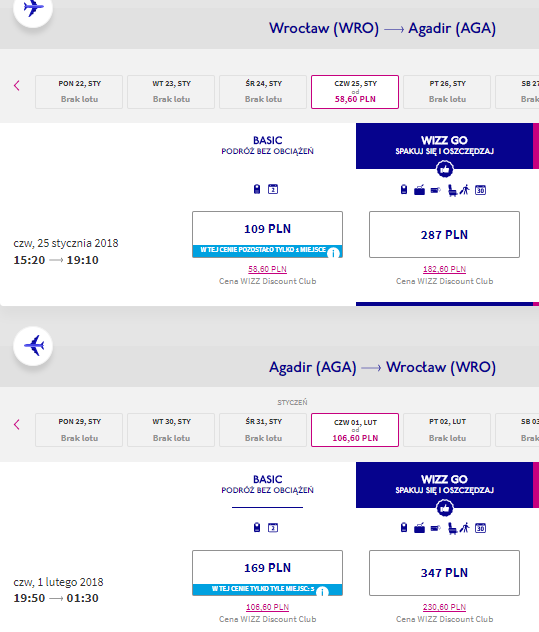Click the outbound WIZZ GO thumbs-up badge
The image size is (539, 632).
coord(445,169)
